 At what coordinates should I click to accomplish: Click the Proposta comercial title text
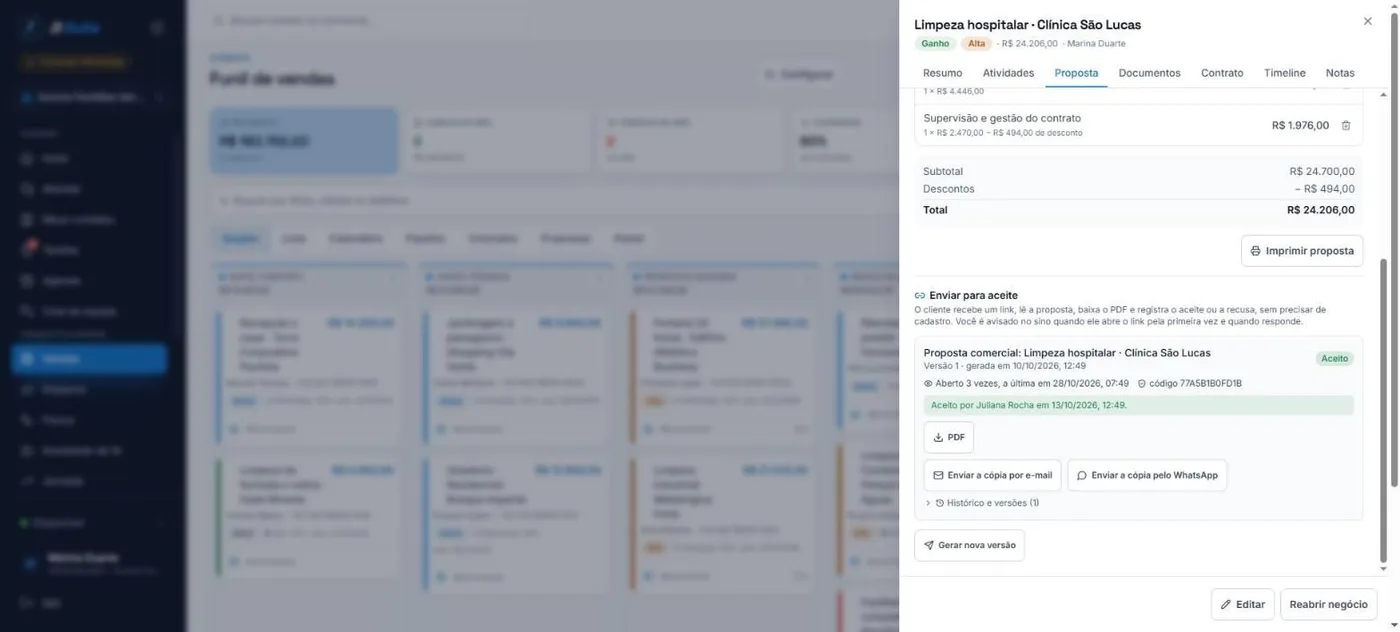pyautogui.click(x=1067, y=352)
